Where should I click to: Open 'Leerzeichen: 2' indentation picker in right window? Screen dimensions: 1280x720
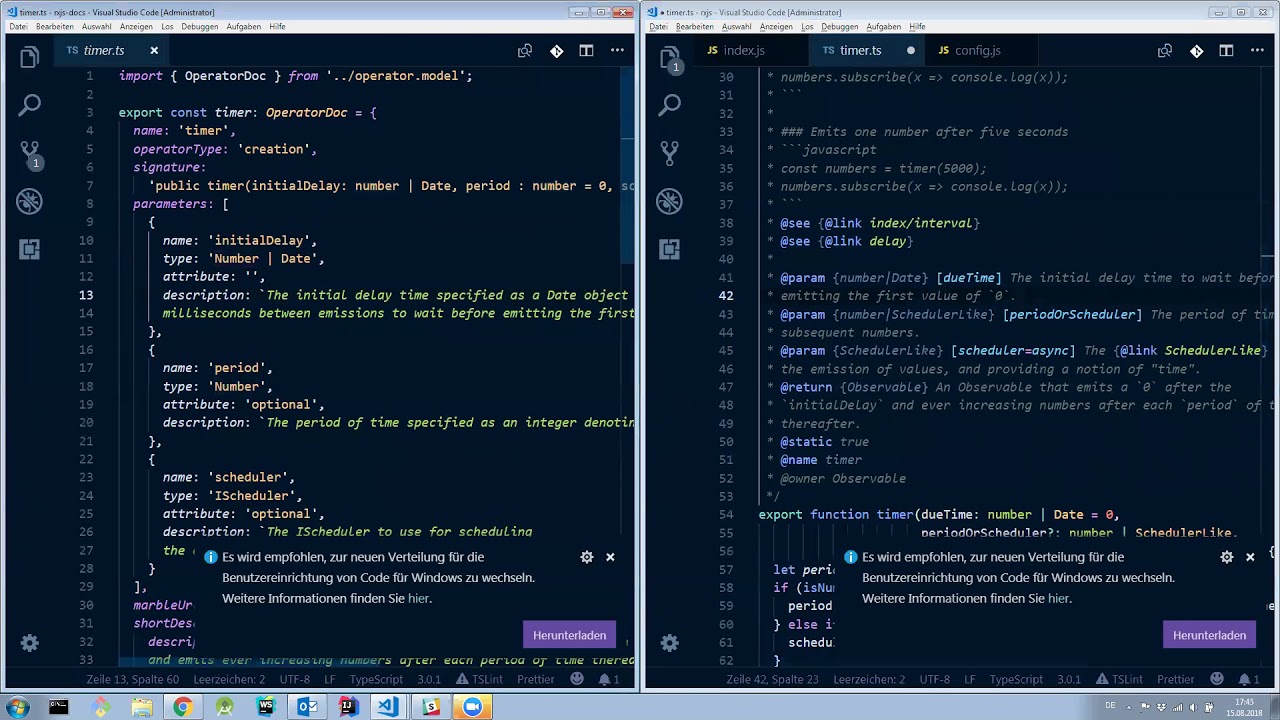point(870,679)
